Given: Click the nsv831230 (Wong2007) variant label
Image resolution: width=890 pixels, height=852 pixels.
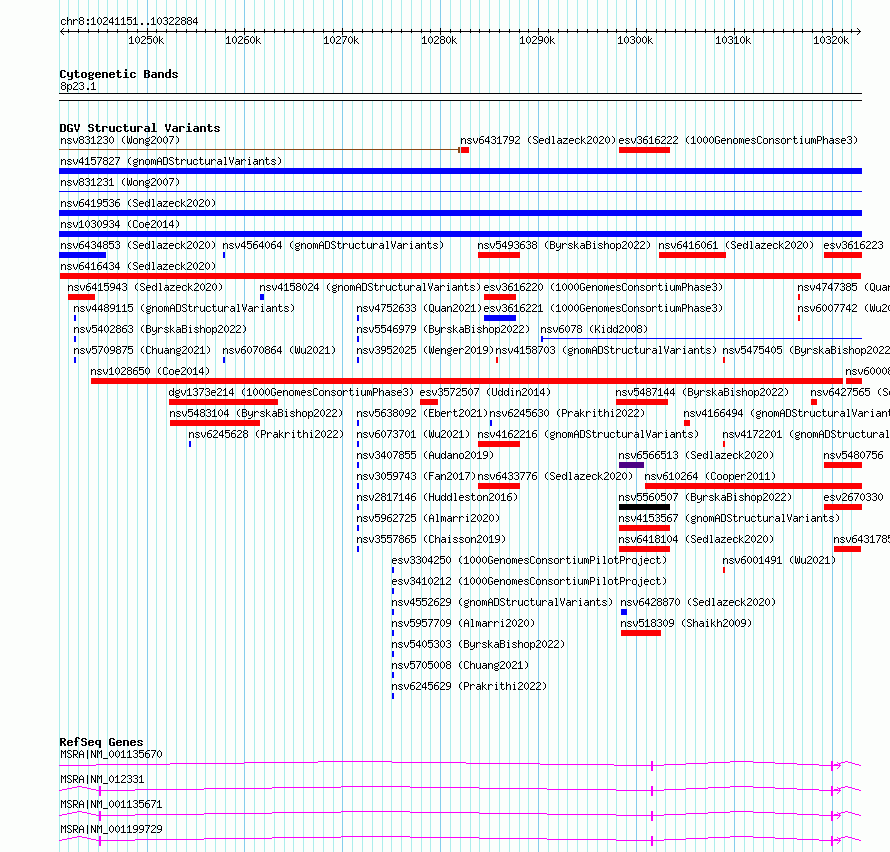Looking at the screenshot, I should pyautogui.click(x=120, y=140).
